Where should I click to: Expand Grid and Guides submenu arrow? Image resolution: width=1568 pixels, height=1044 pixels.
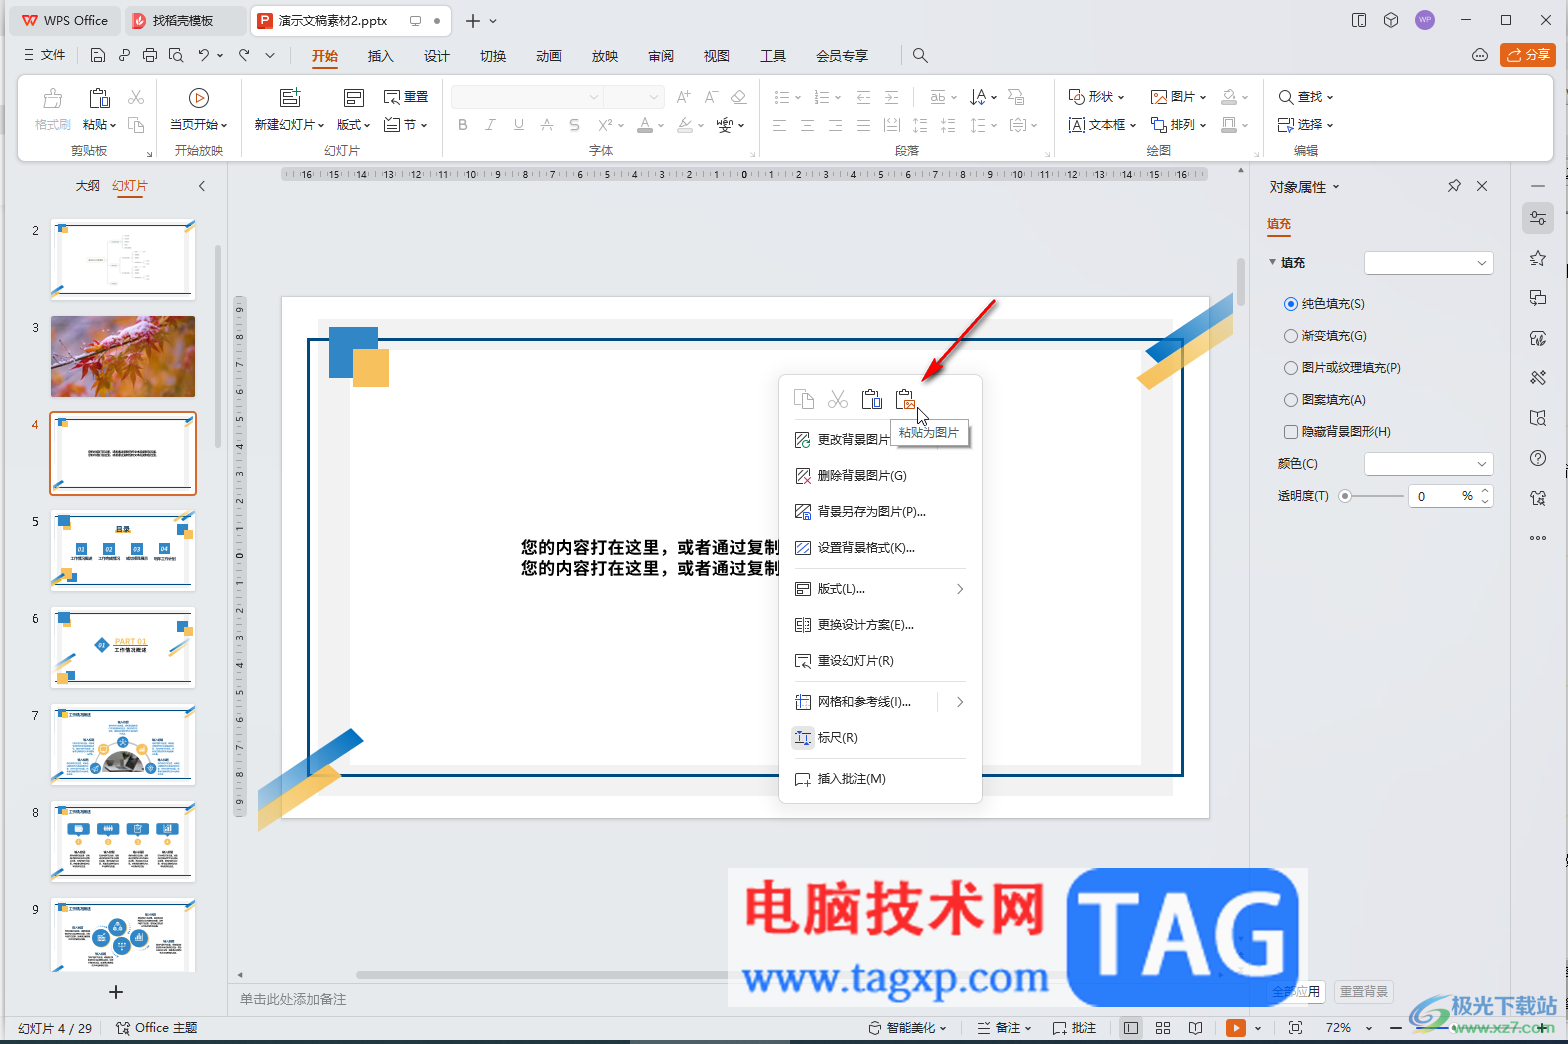(960, 702)
